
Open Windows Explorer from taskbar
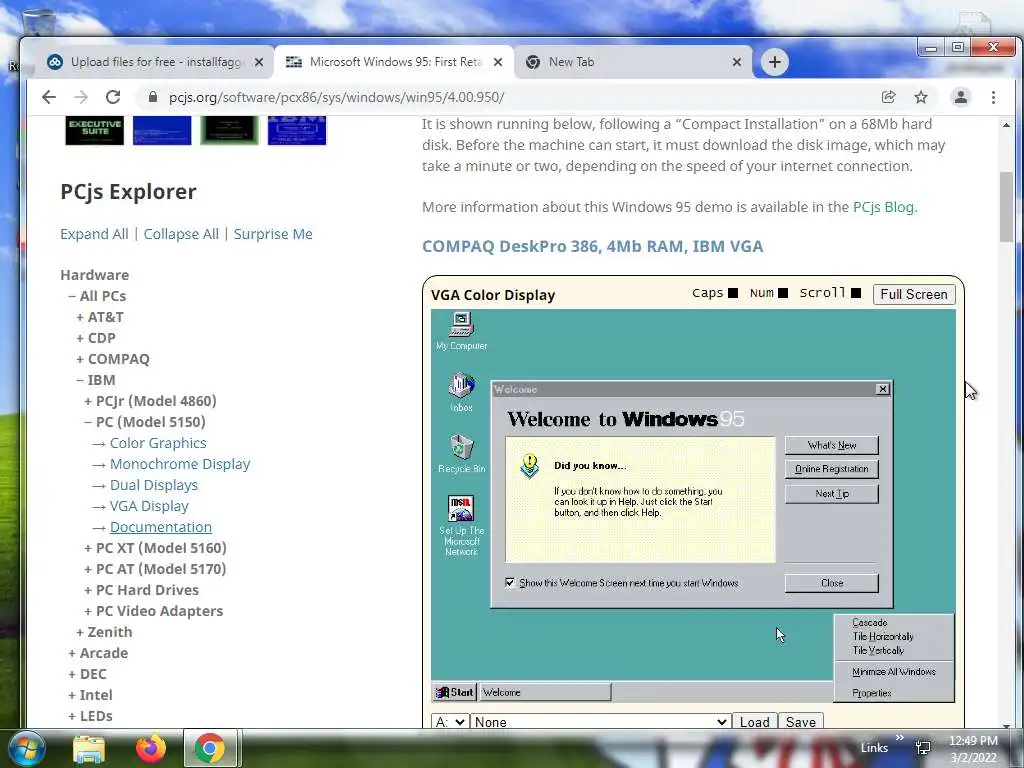89,748
